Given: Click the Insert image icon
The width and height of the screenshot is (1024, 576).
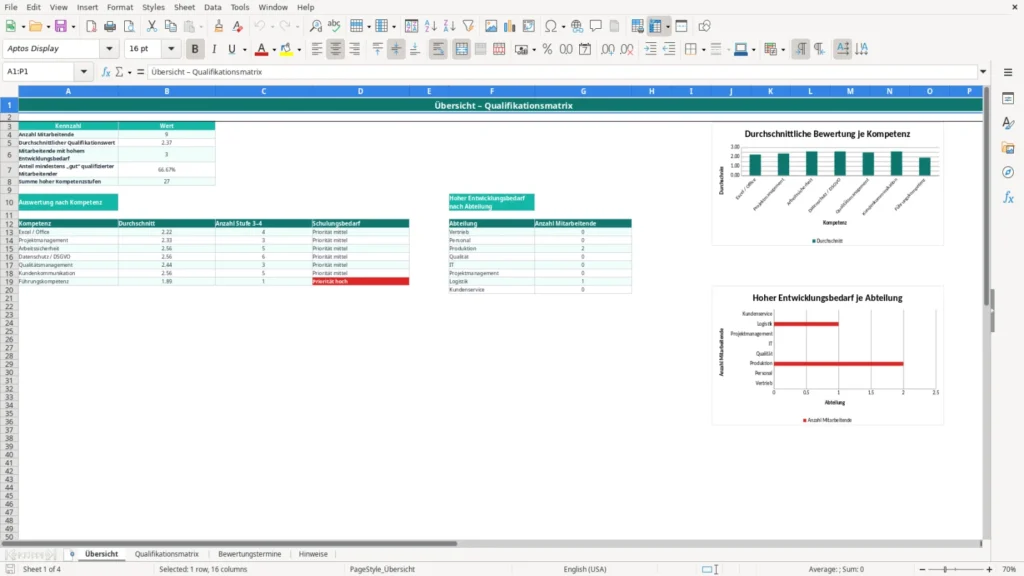Looking at the screenshot, I should point(491,26).
